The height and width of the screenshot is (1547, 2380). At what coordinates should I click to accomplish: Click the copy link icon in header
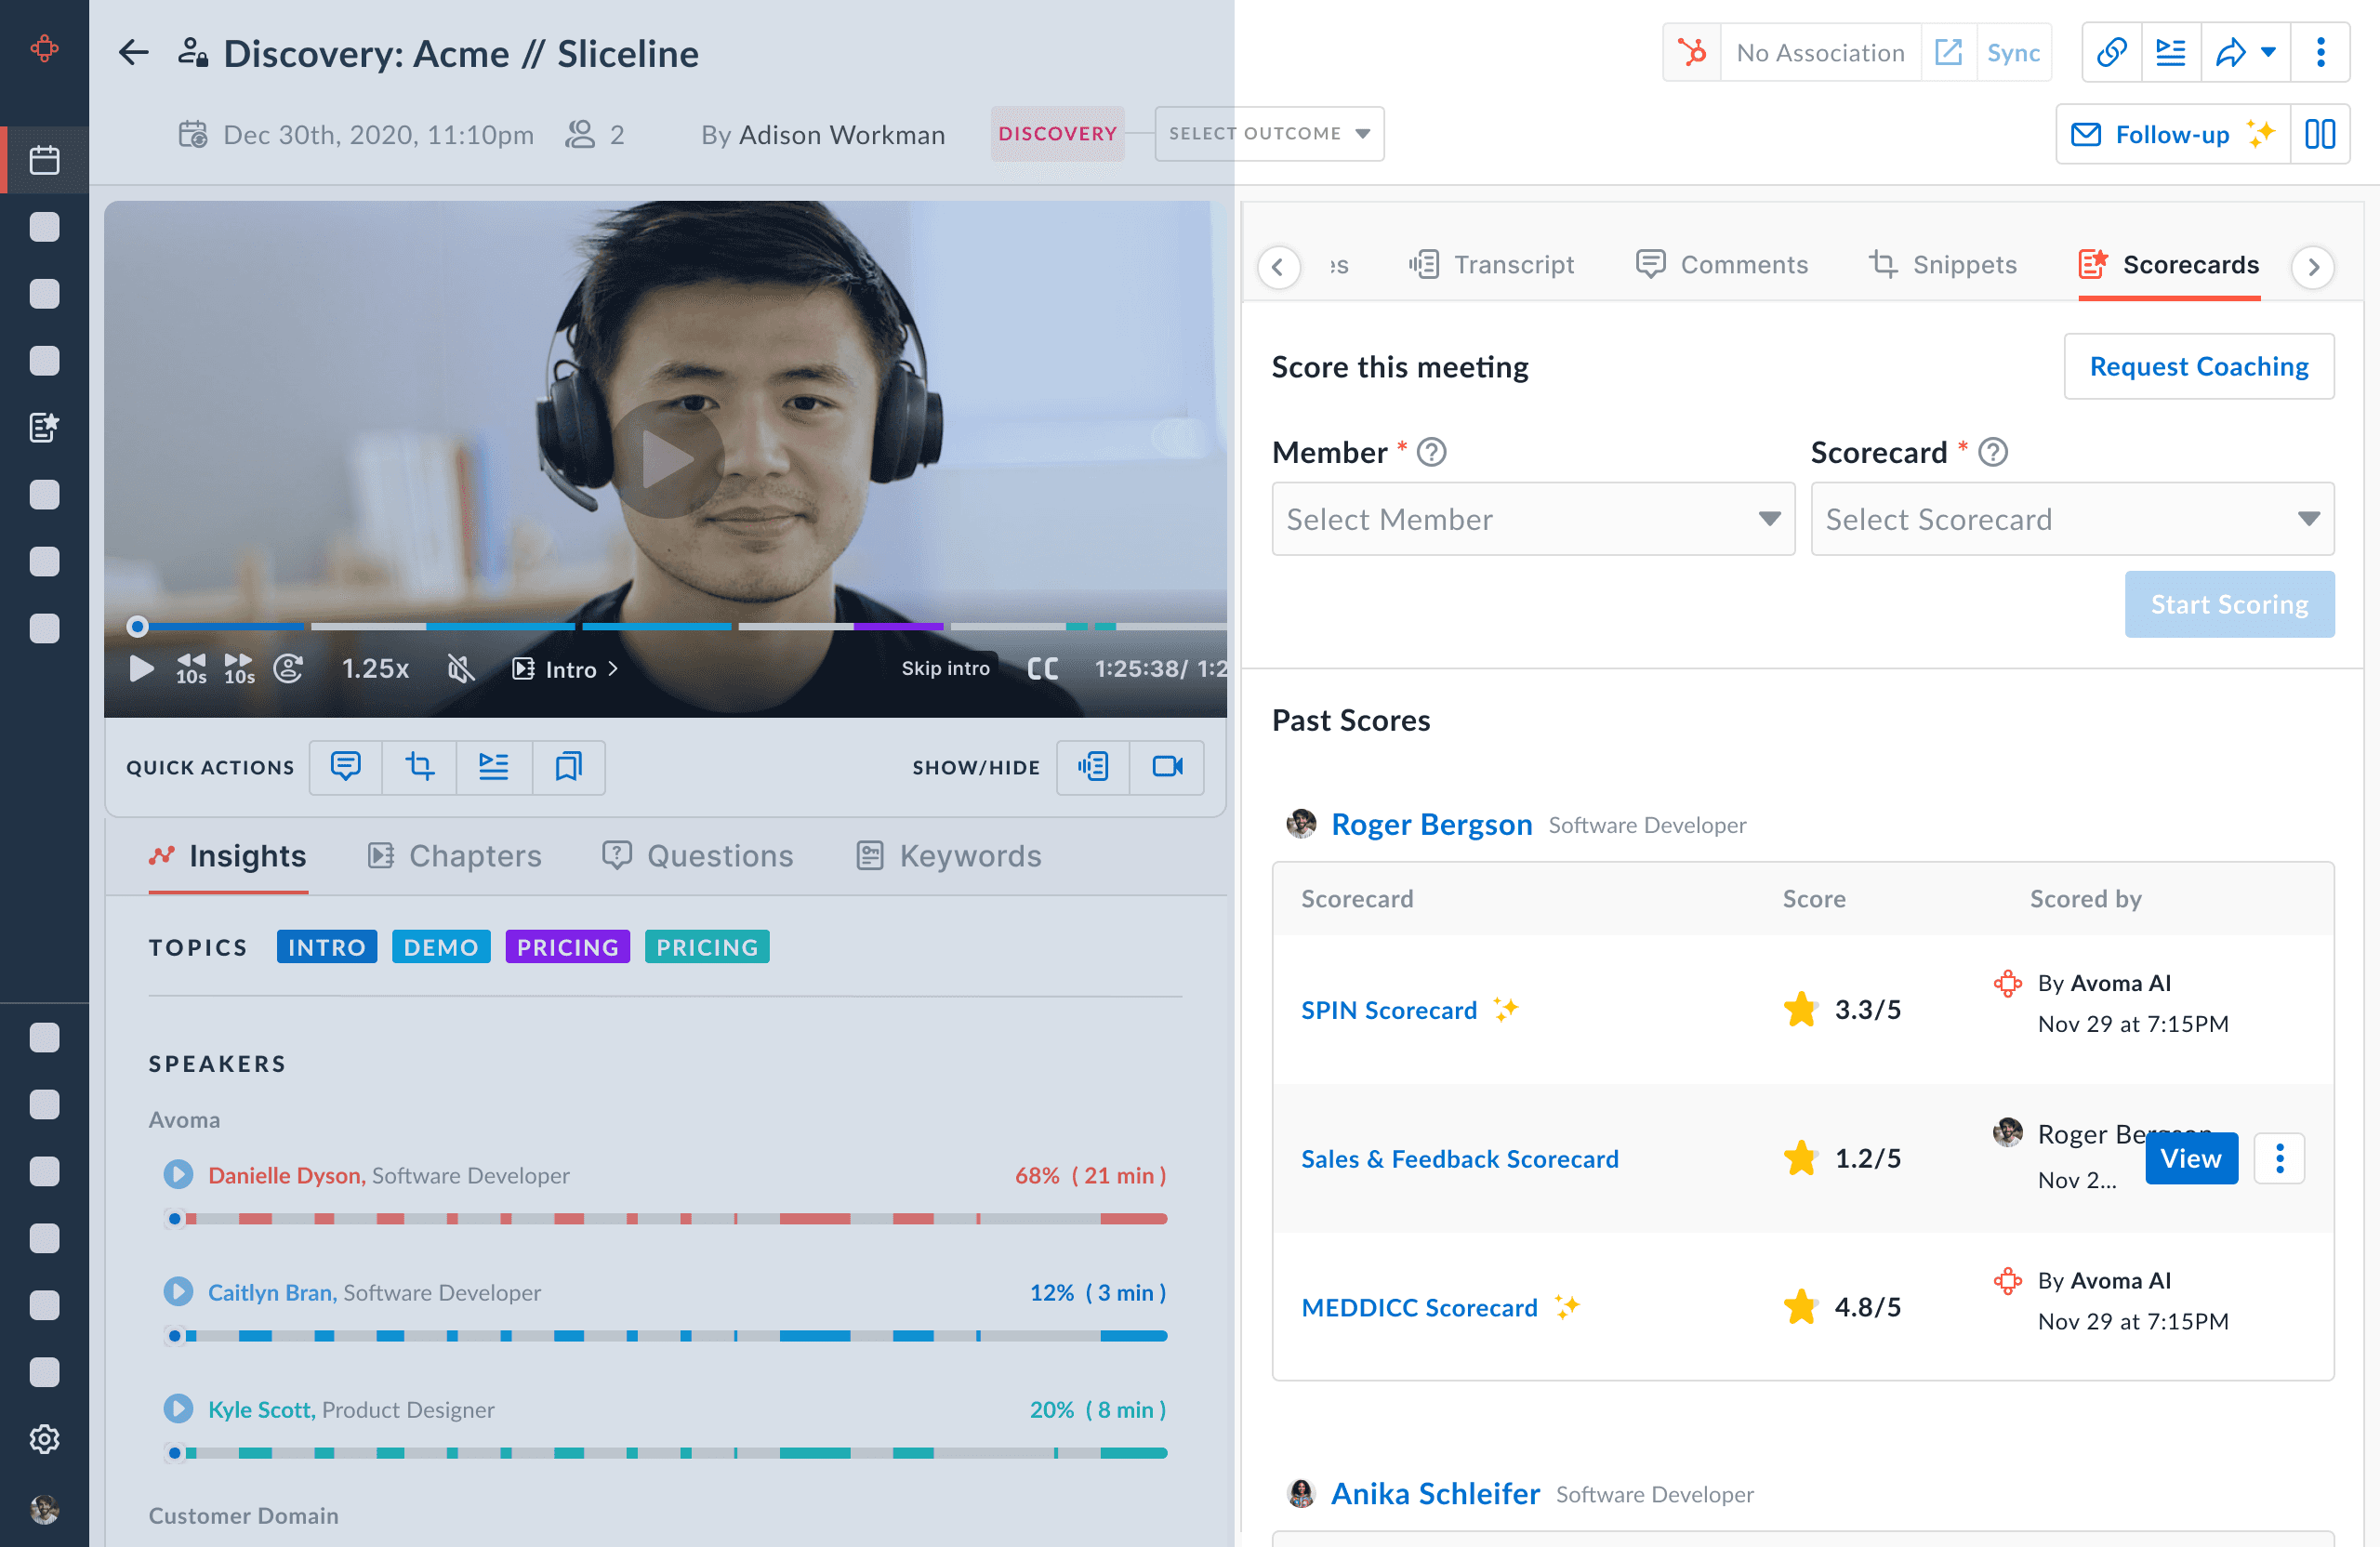tap(2110, 53)
